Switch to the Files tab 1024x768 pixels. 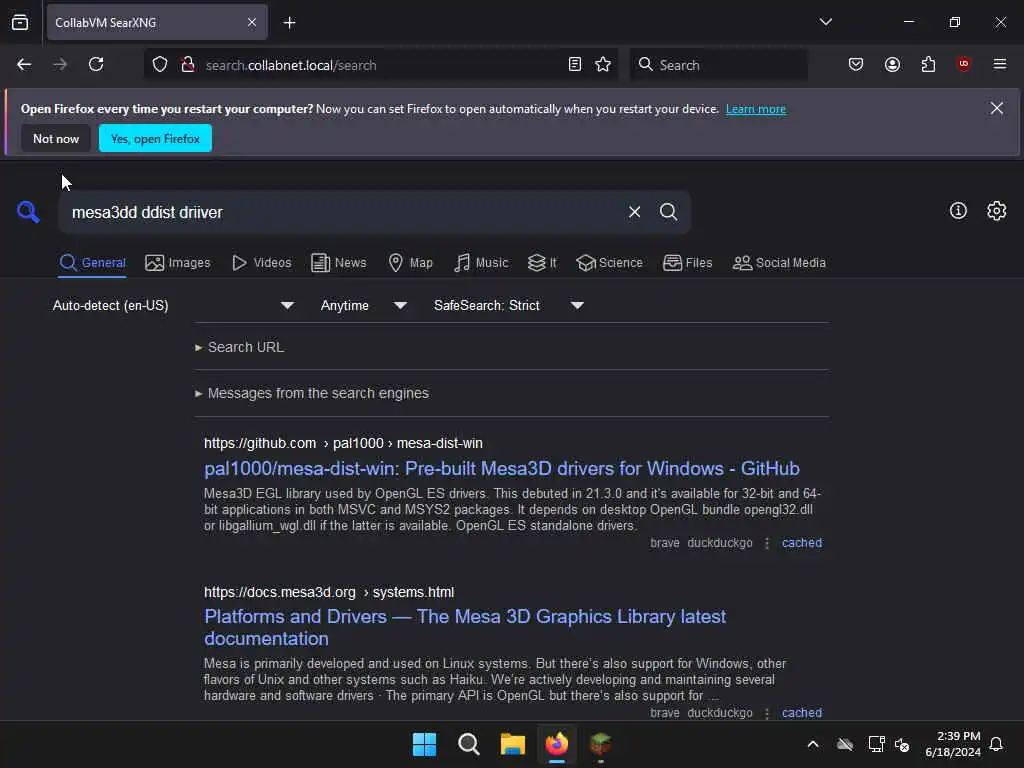click(687, 263)
